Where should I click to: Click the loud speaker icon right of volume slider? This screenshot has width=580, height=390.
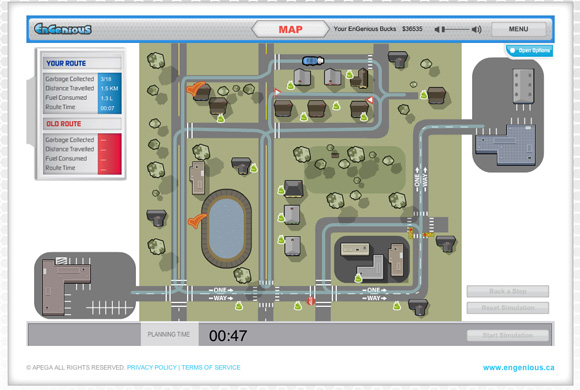coord(476,29)
